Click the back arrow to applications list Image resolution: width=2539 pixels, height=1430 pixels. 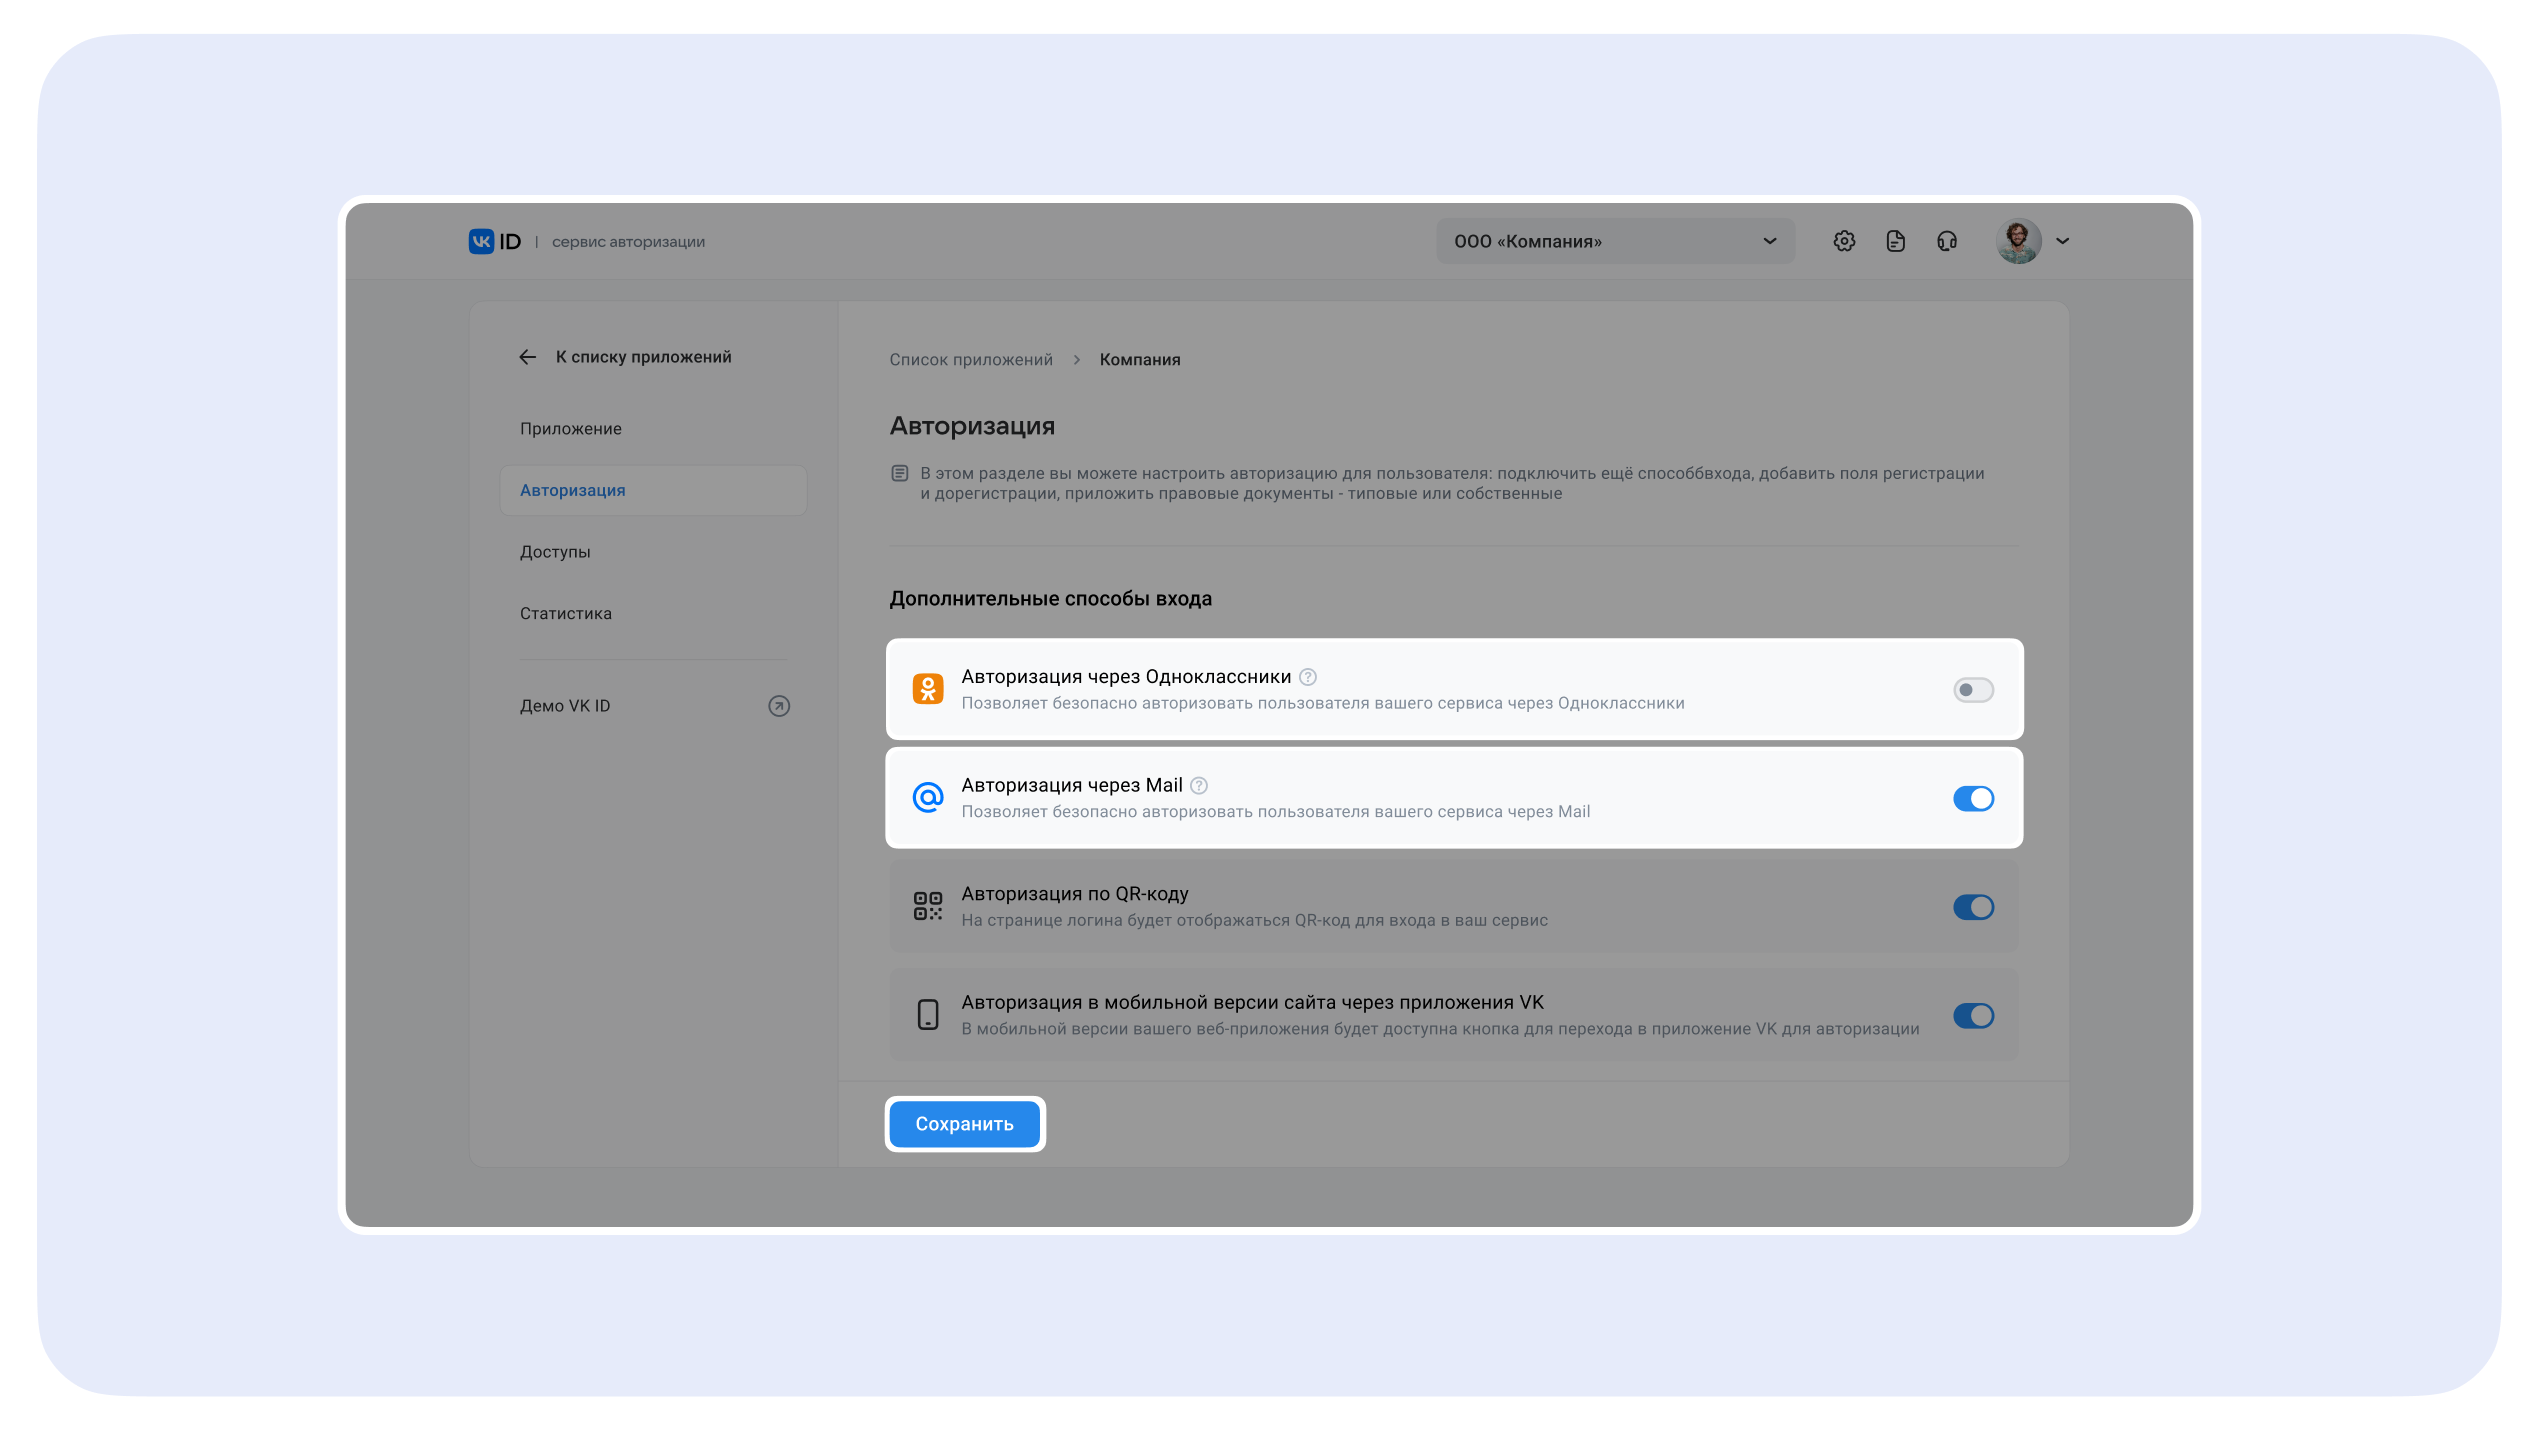[x=528, y=357]
